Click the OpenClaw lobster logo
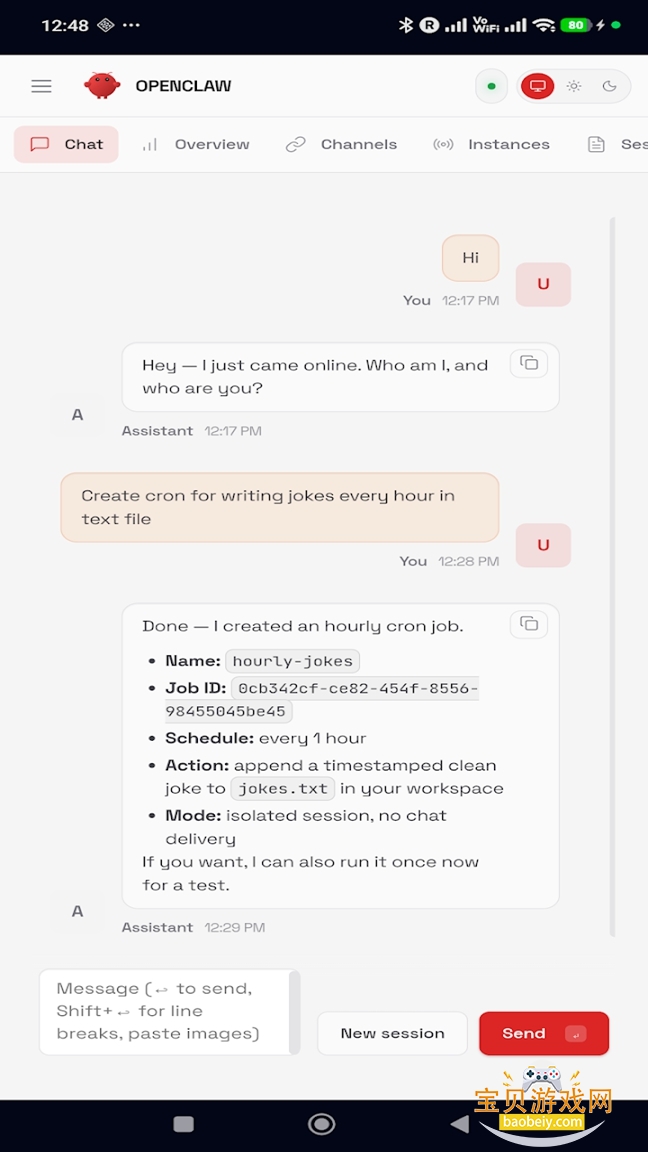 pos(103,85)
